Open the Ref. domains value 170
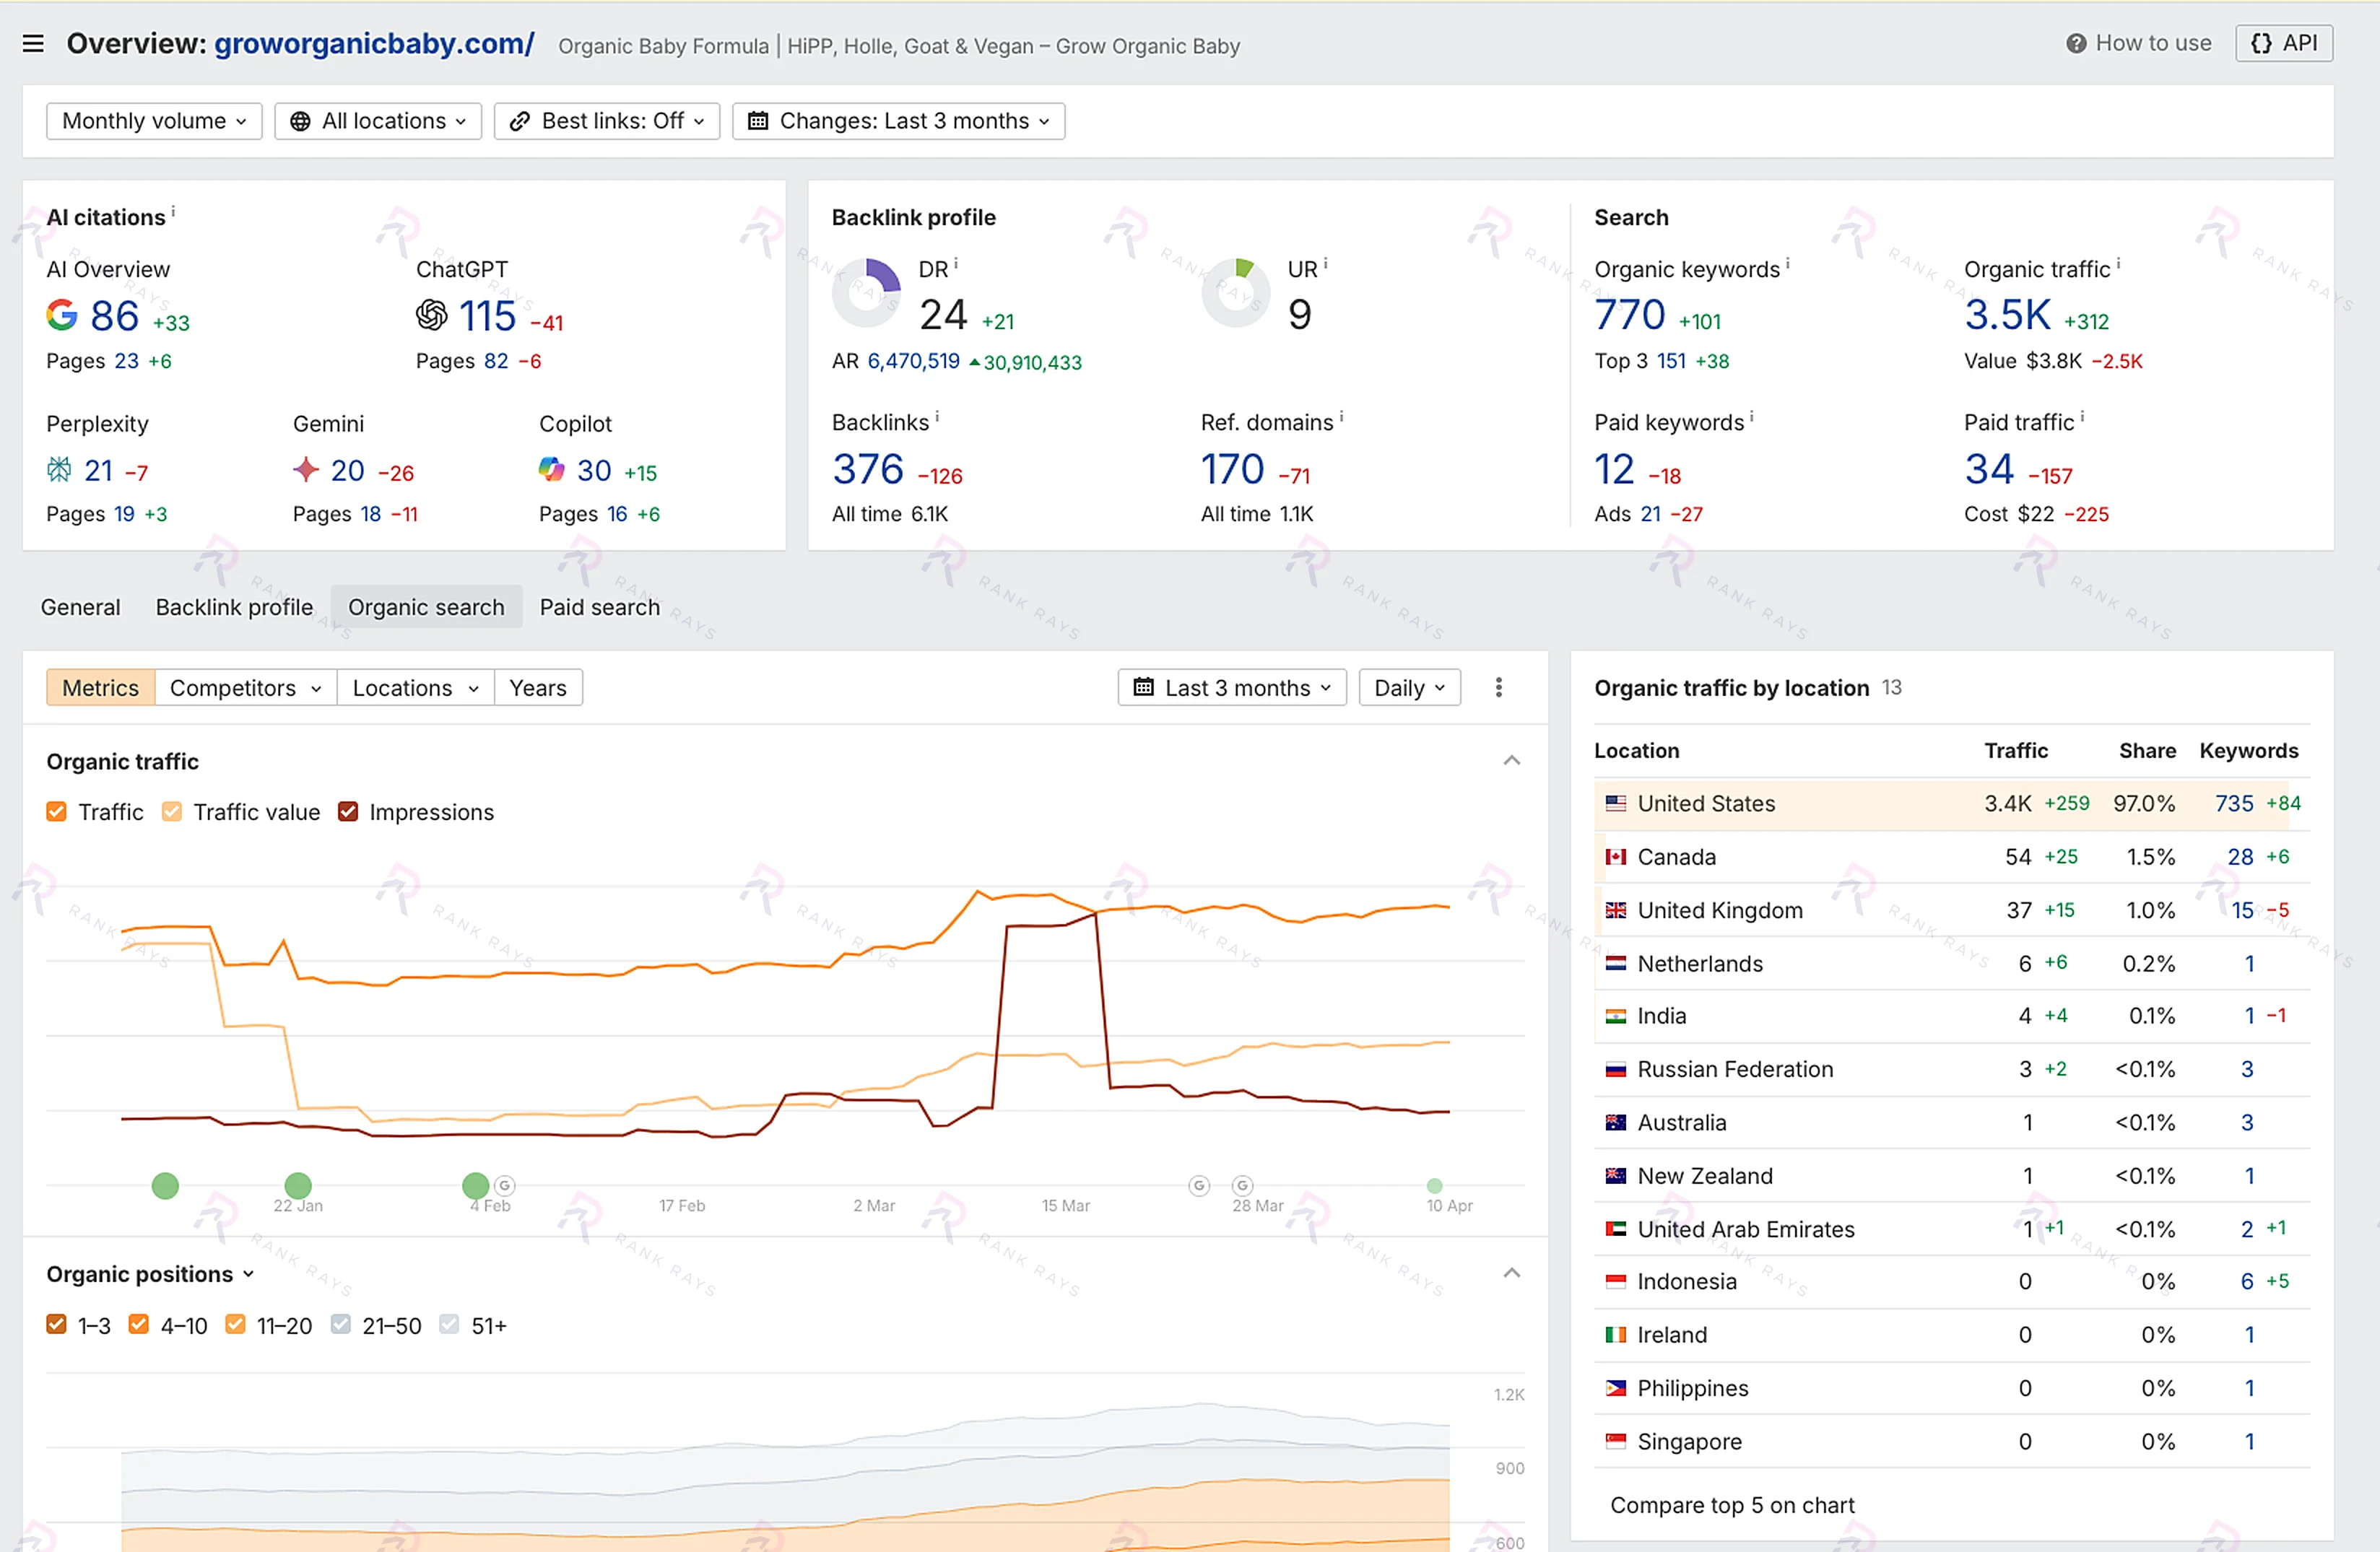This screenshot has width=2380, height=1552. click(x=1233, y=469)
